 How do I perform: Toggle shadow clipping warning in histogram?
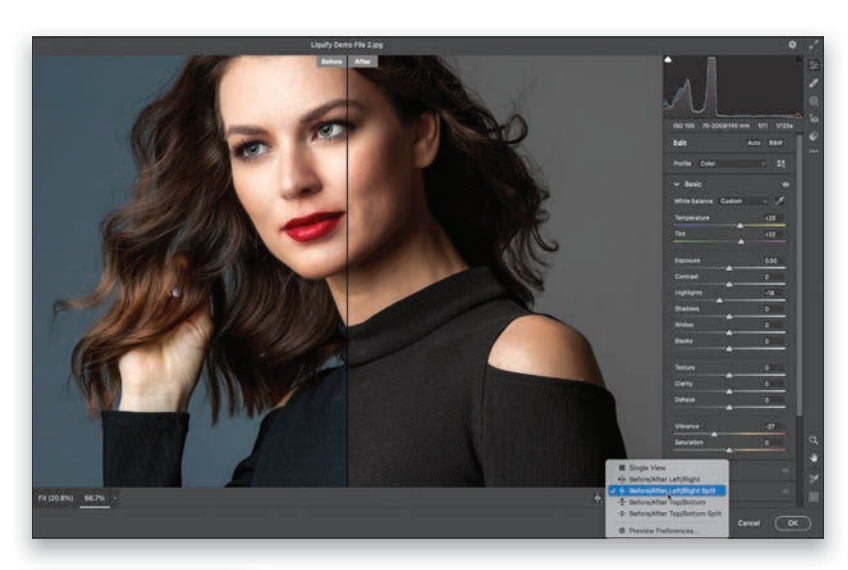click(x=669, y=61)
